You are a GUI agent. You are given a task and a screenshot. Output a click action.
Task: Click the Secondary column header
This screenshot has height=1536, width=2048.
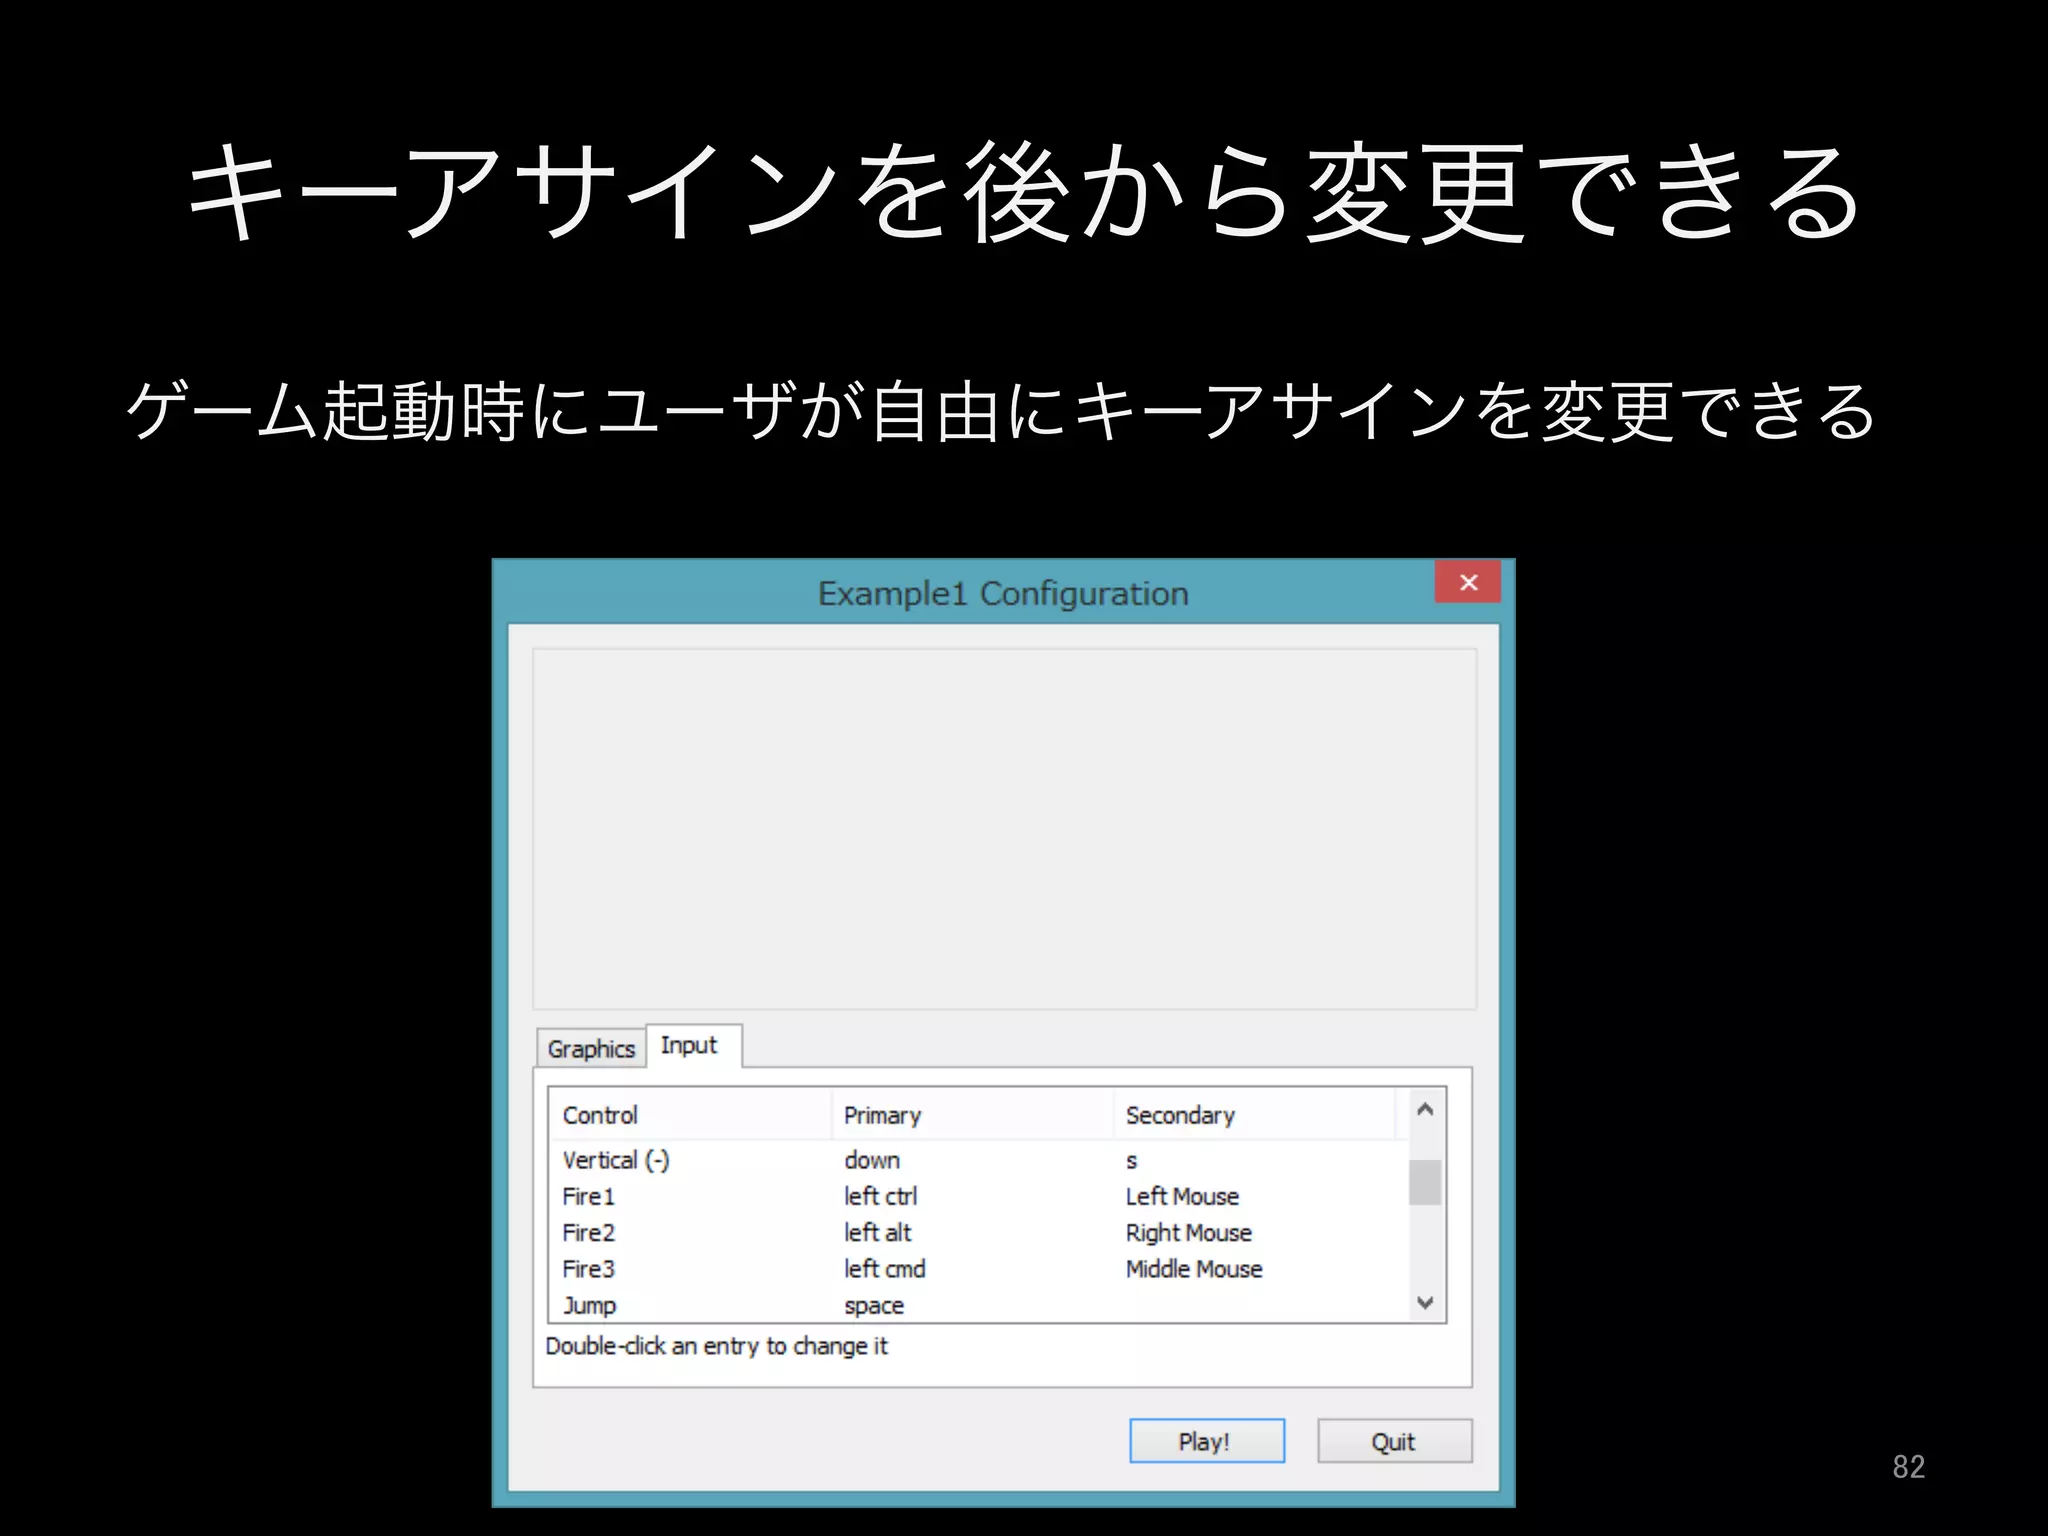click(x=1254, y=1115)
